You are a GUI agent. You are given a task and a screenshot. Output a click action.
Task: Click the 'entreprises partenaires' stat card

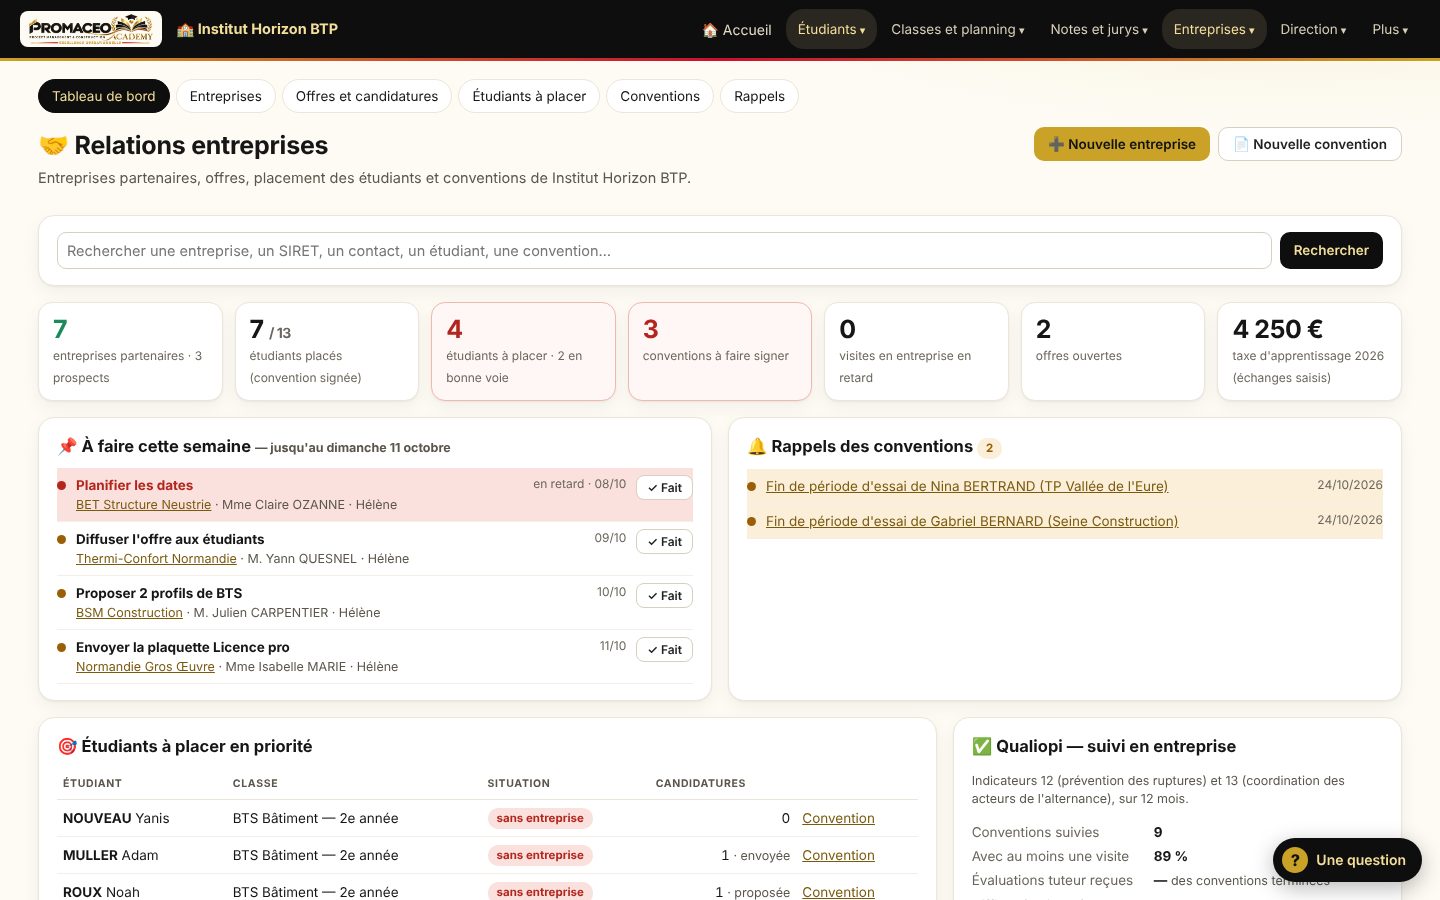pos(130,352)
